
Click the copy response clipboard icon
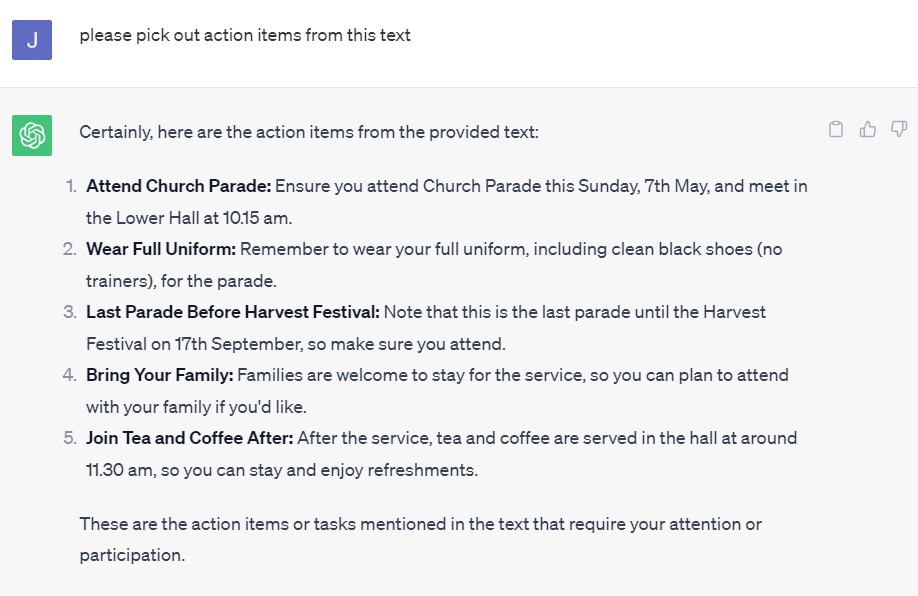[x=836, y=129]
